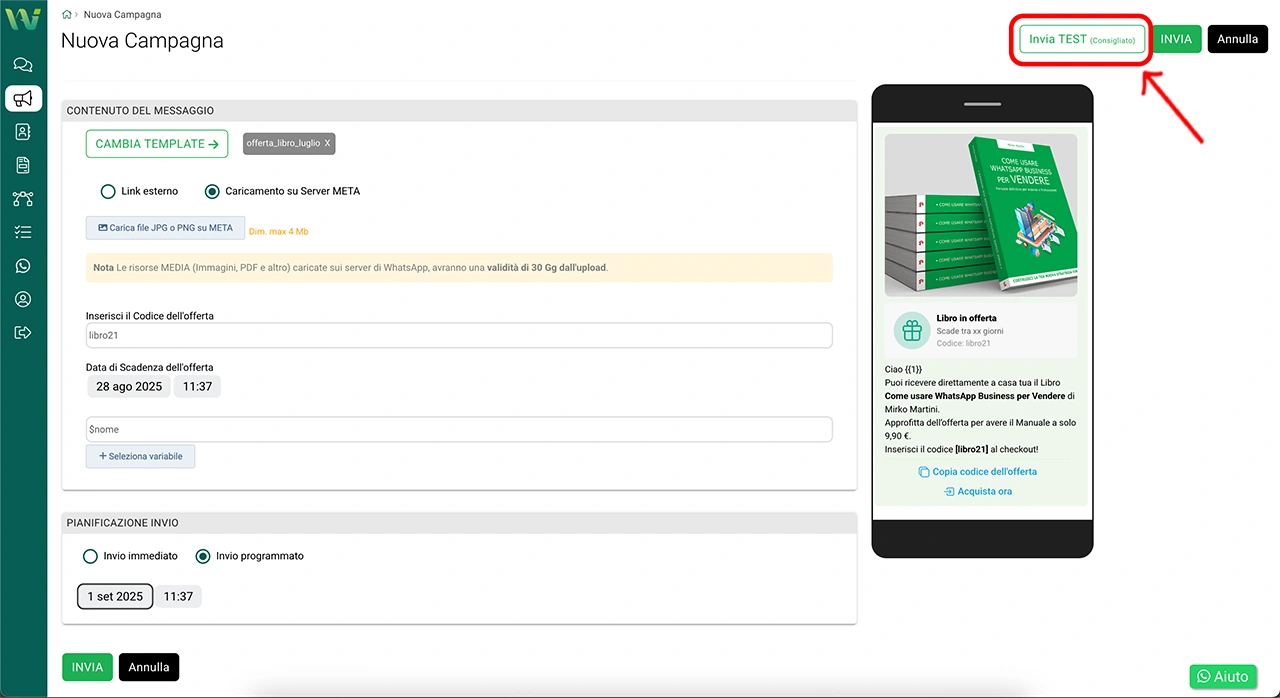The image size is (1280, 698).
Task: Open the expiry time 11:37 picker
Action: point(197,386)
